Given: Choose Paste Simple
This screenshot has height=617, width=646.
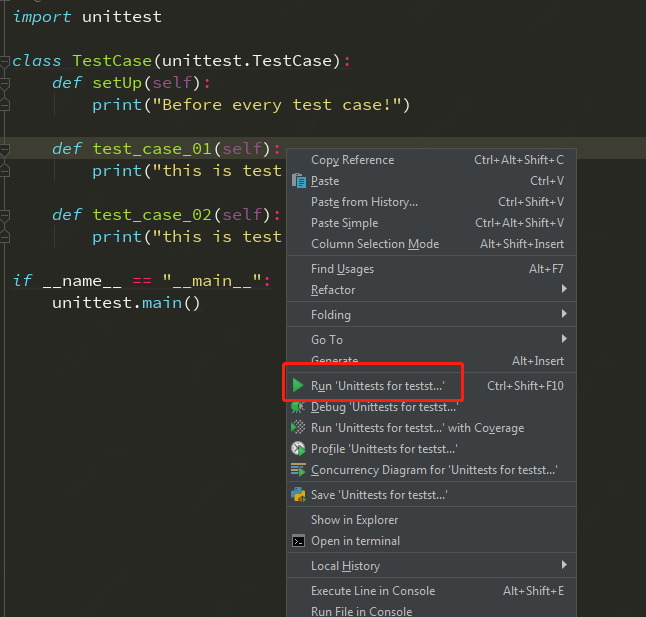Looking at the screenshot, I should (431, 223).
